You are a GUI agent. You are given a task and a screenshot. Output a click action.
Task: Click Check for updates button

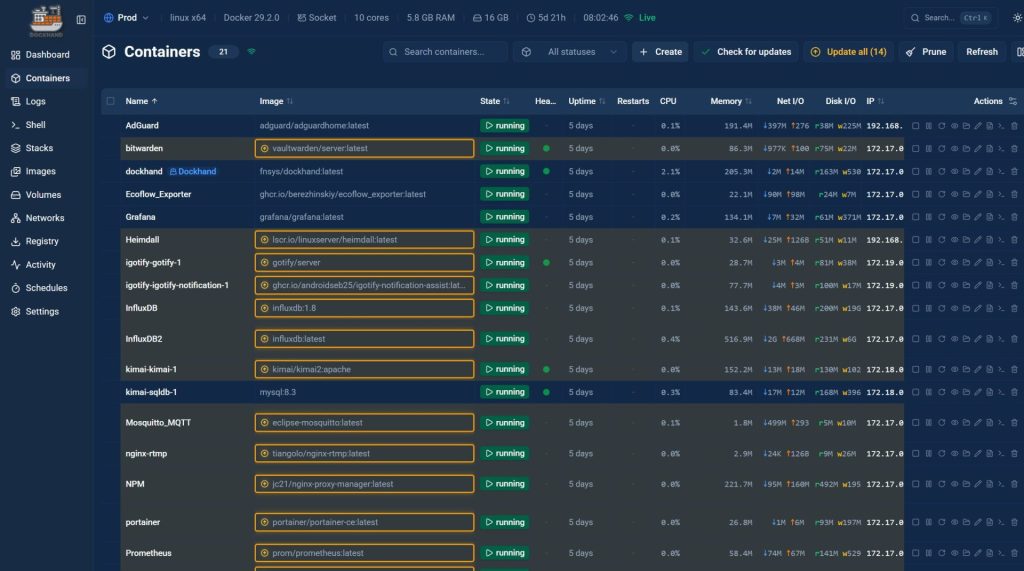tap(746, 52)
